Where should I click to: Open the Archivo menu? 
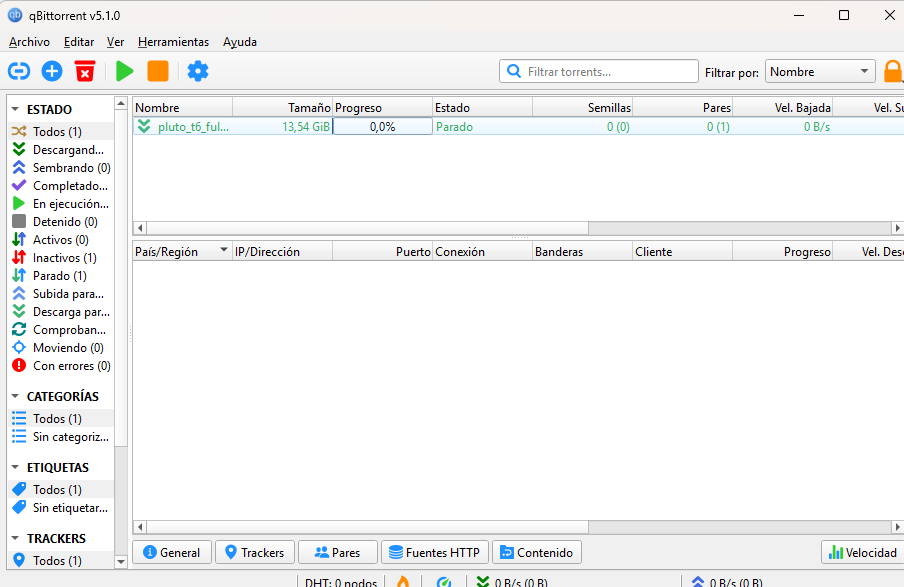(29, 42)
